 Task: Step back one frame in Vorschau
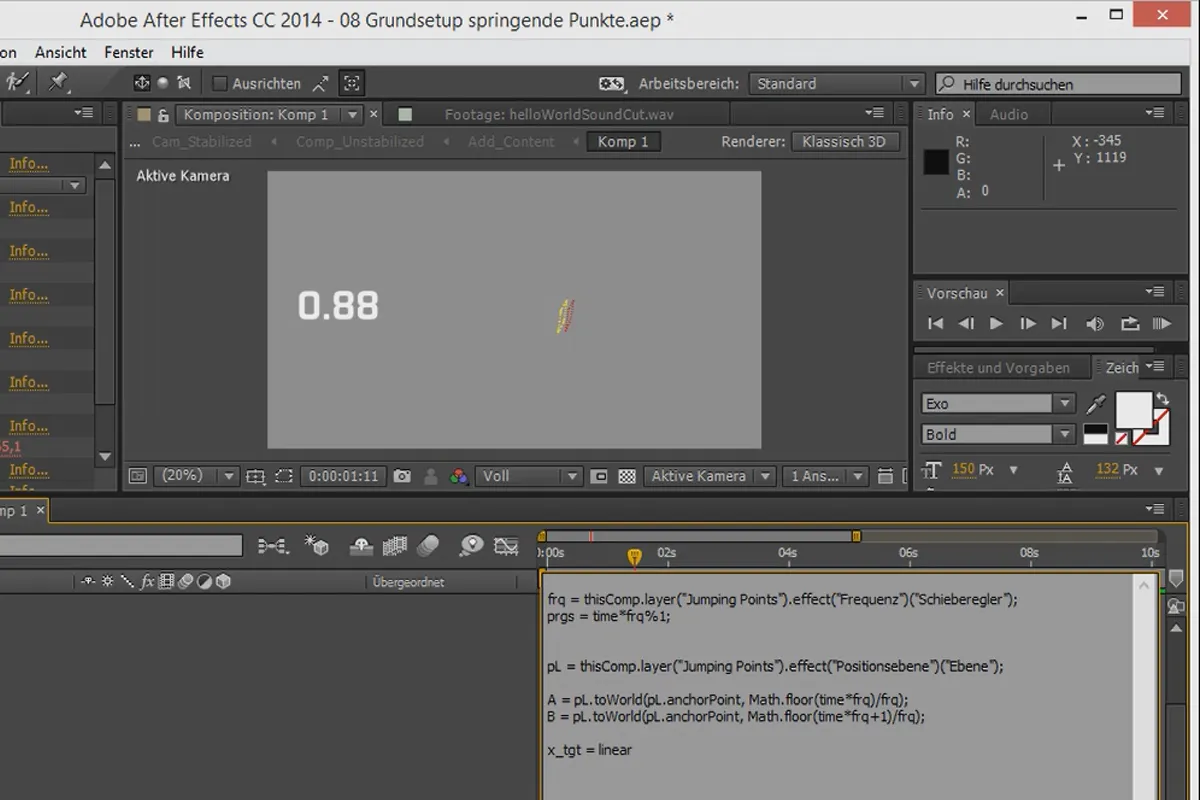click(966, 323)
